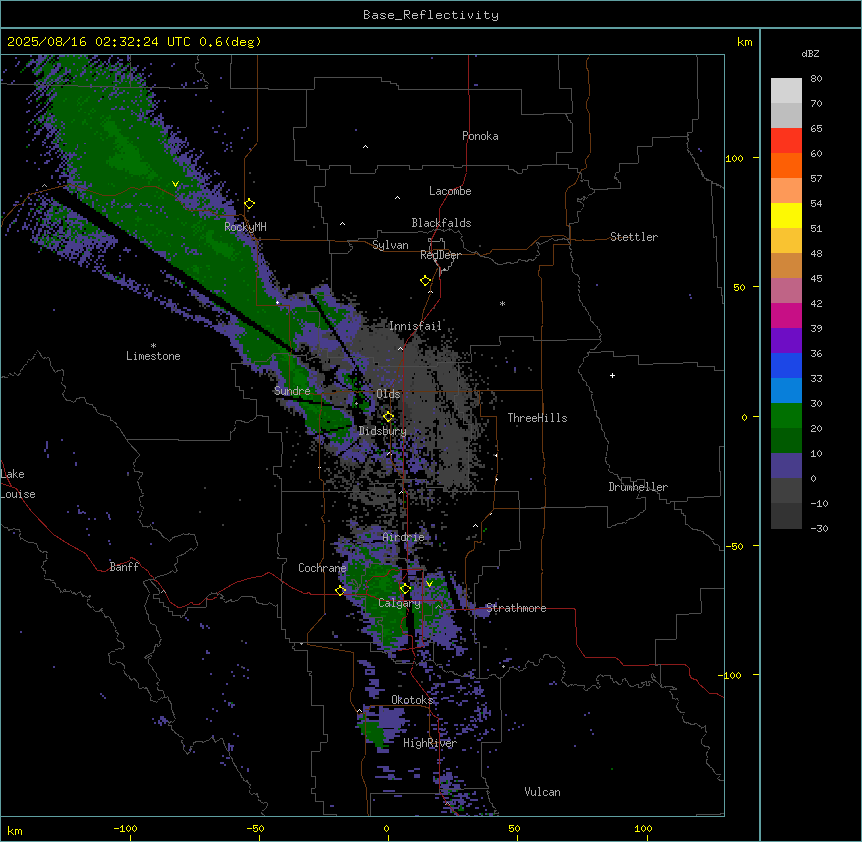This screenshot has width=862, height=842.
Task: Click the yellow V marker east of Calgary
Action: coord(429,584)
